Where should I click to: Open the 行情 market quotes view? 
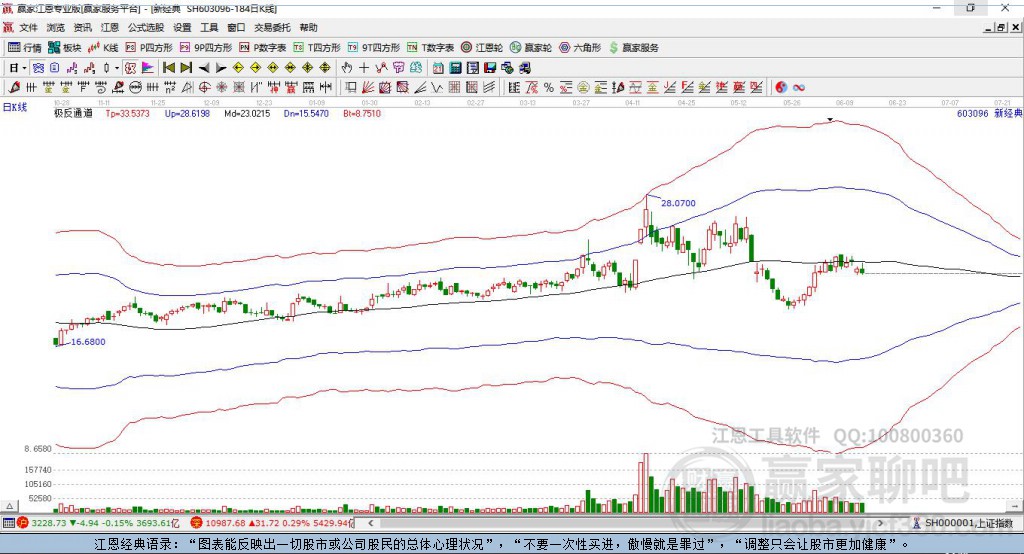tap(24, 48)
